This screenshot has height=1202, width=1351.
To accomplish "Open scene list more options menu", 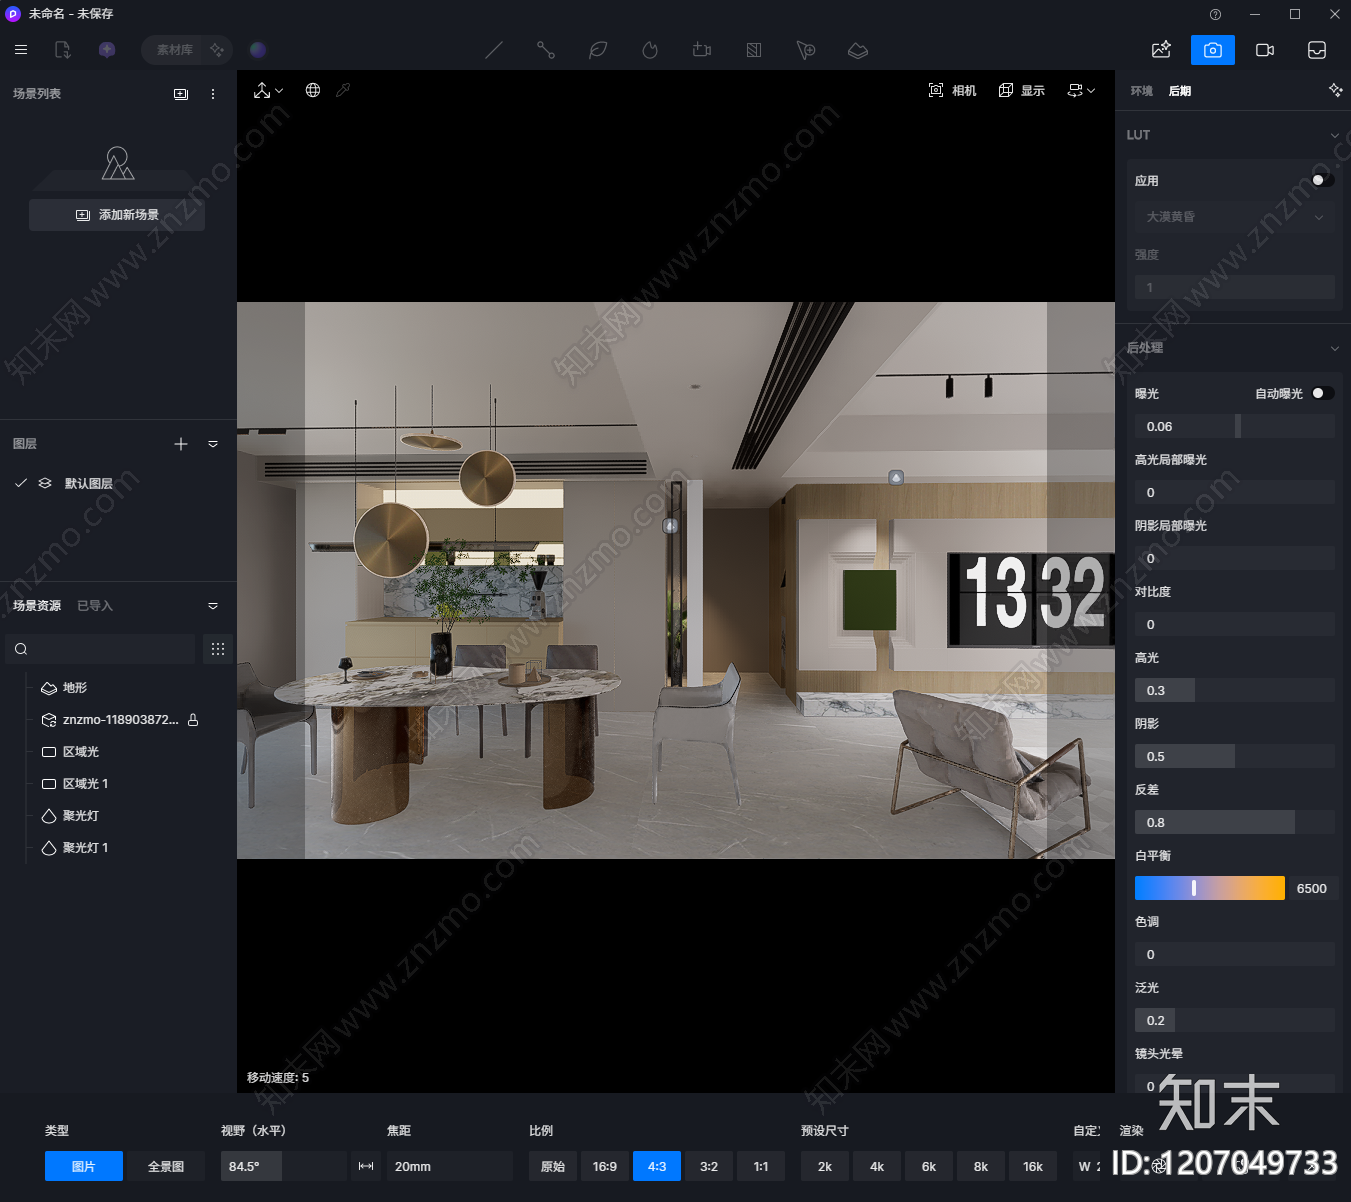I will click(213, 94).
